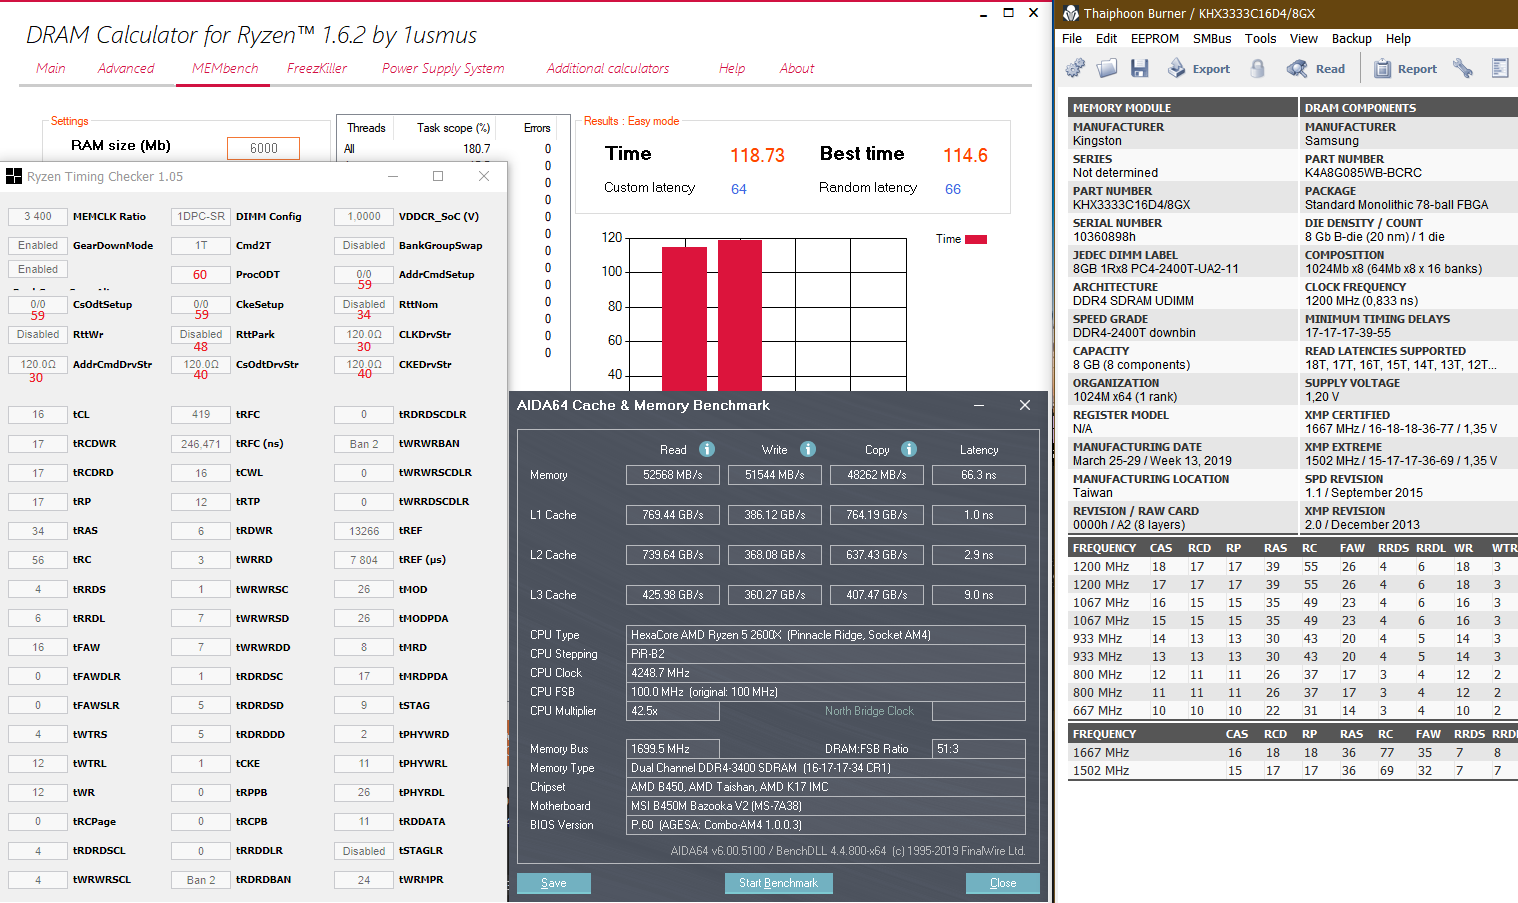Click the floppy disk save icon in Thaiphoon Burner

(x=1139, y=68)
